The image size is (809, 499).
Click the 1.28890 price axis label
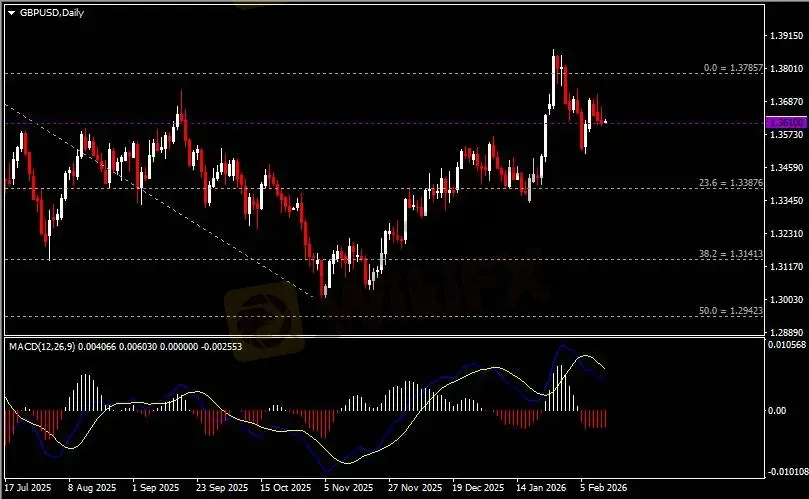pyautogui.click(x=786, y=333)
